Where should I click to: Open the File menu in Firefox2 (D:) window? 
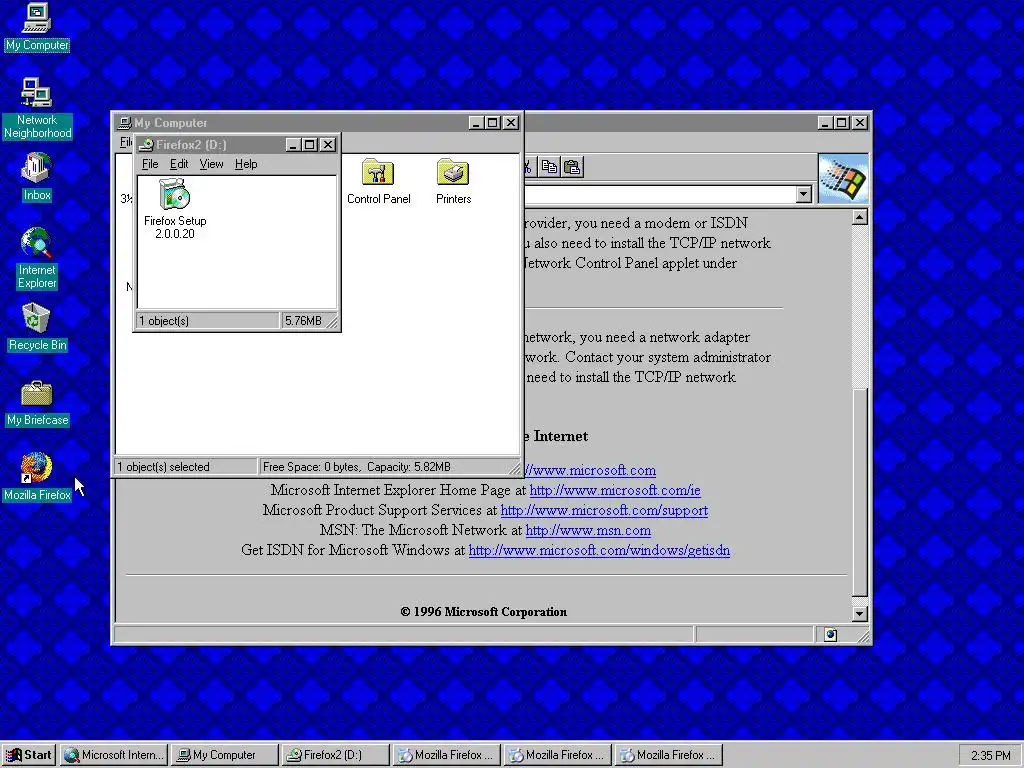point(150,164)
